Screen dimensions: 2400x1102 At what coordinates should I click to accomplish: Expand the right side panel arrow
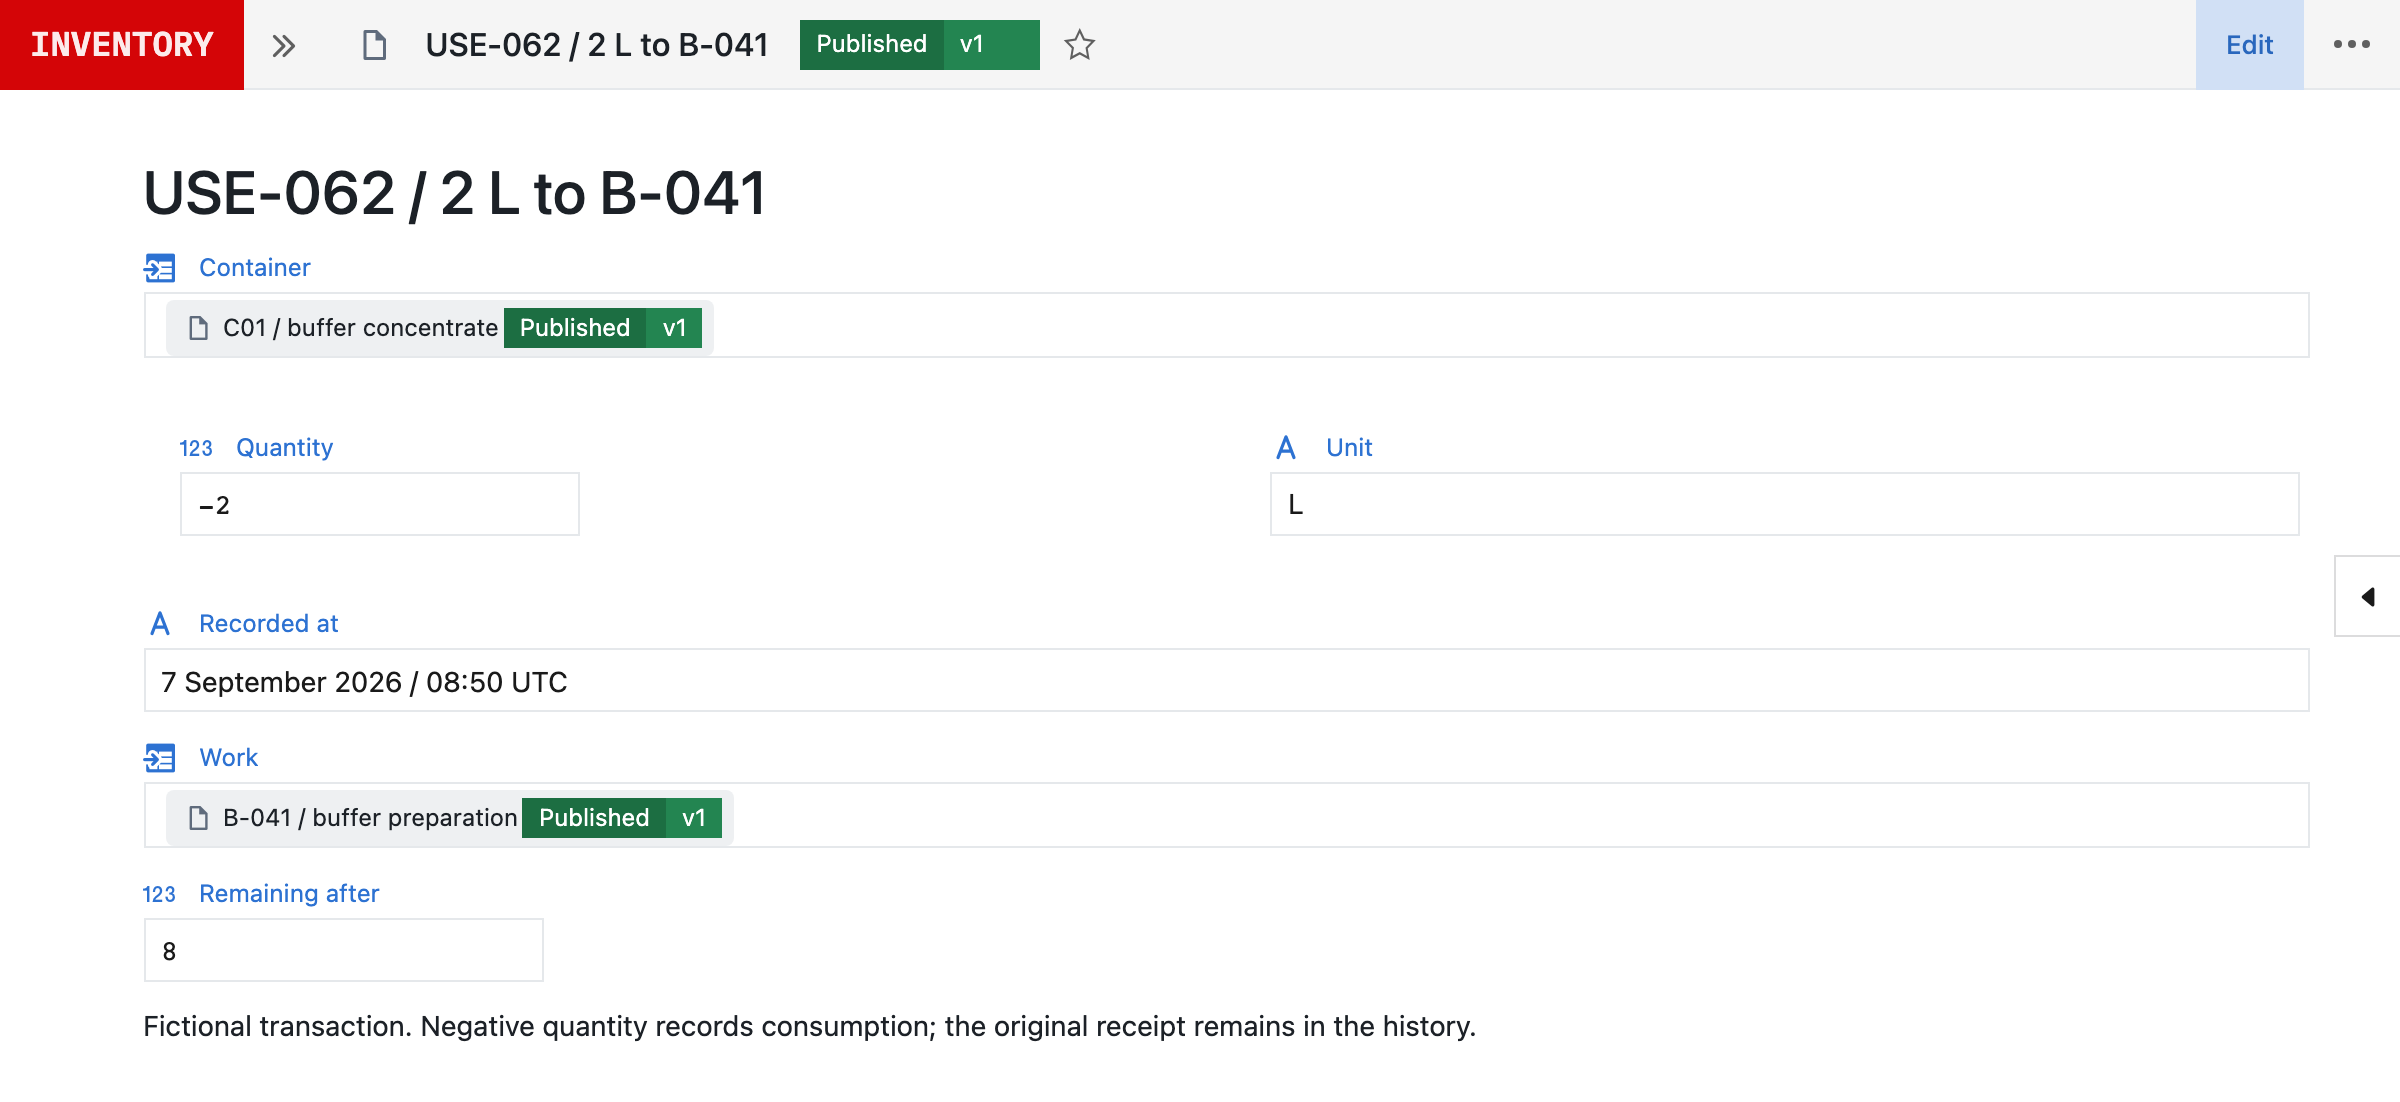(x=2367, y=596)
